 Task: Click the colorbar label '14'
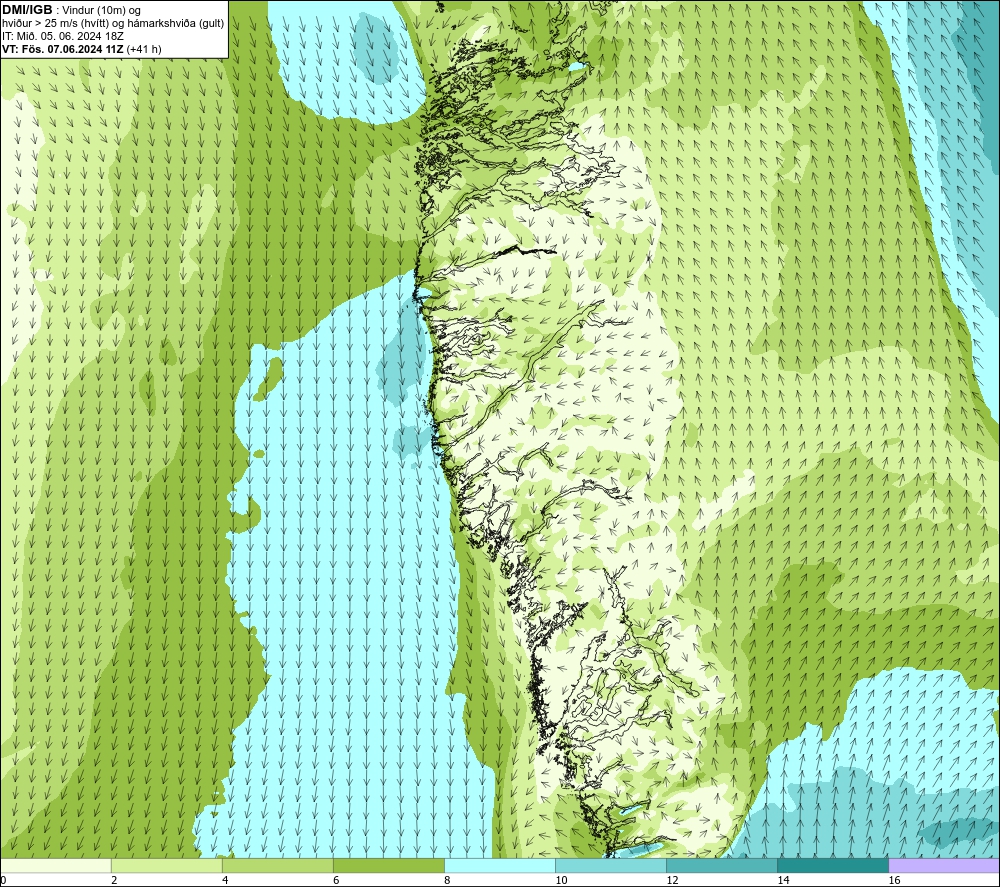783,881
